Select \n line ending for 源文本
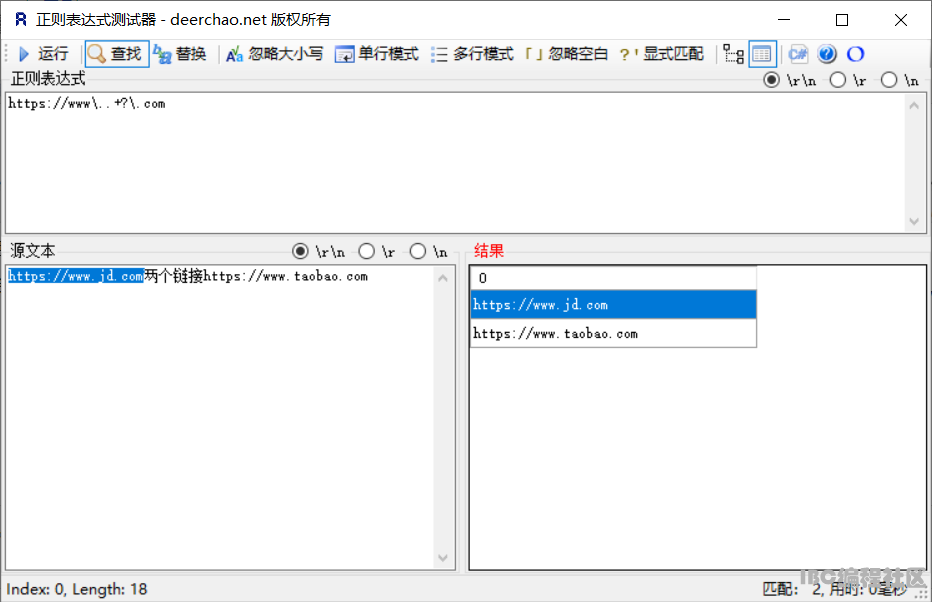The height and width of the screenshot is (602, 932). click(418, 251)
